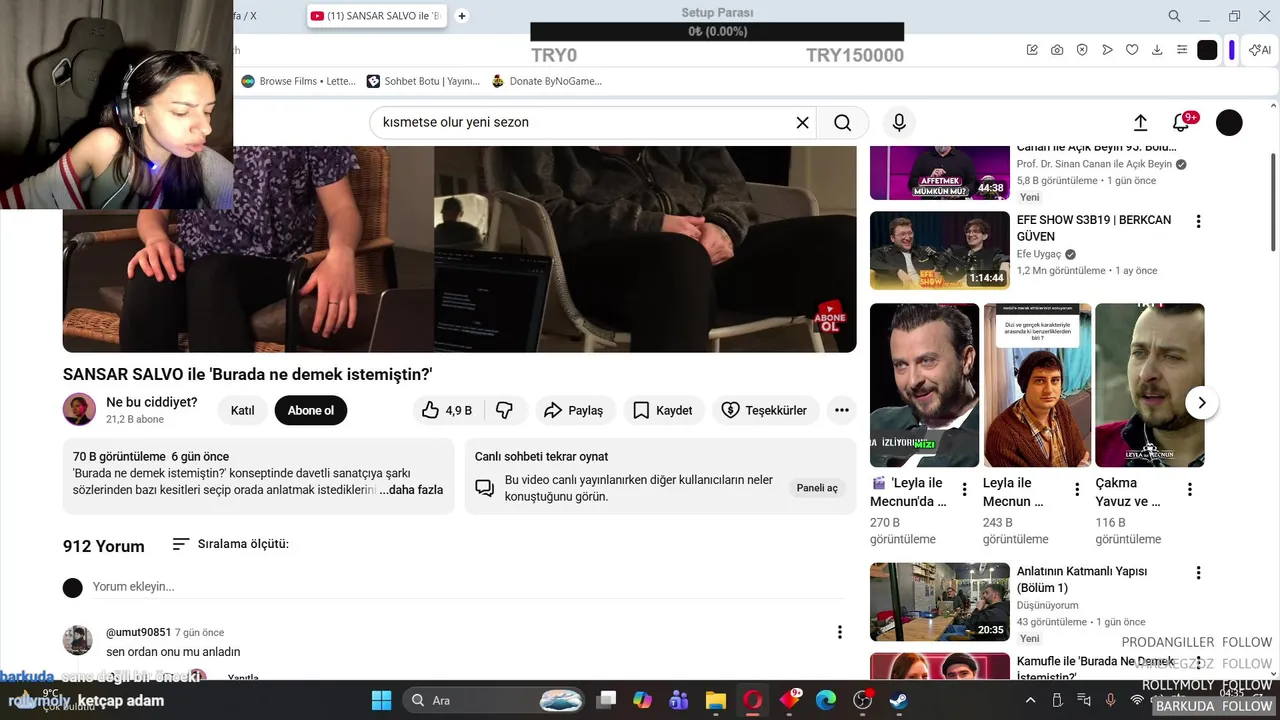Open options on umut90851's comment
This screenshot has width=1280, height=720.
840,632
